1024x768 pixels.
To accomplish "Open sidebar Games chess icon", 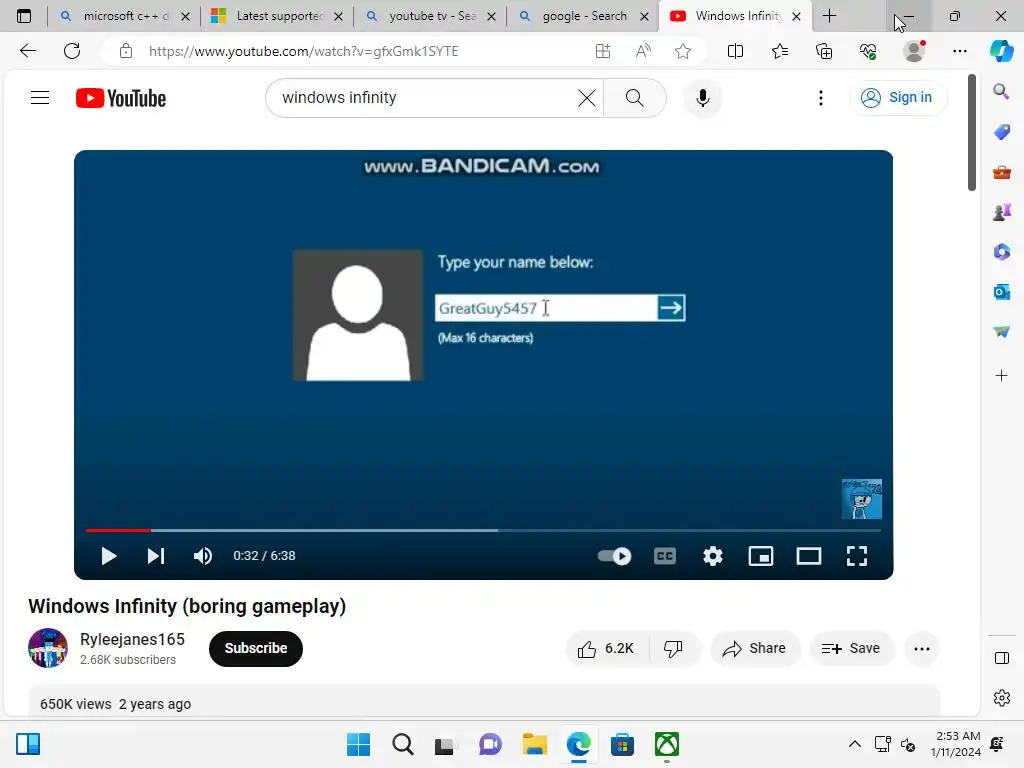I will coord(1002,212).
